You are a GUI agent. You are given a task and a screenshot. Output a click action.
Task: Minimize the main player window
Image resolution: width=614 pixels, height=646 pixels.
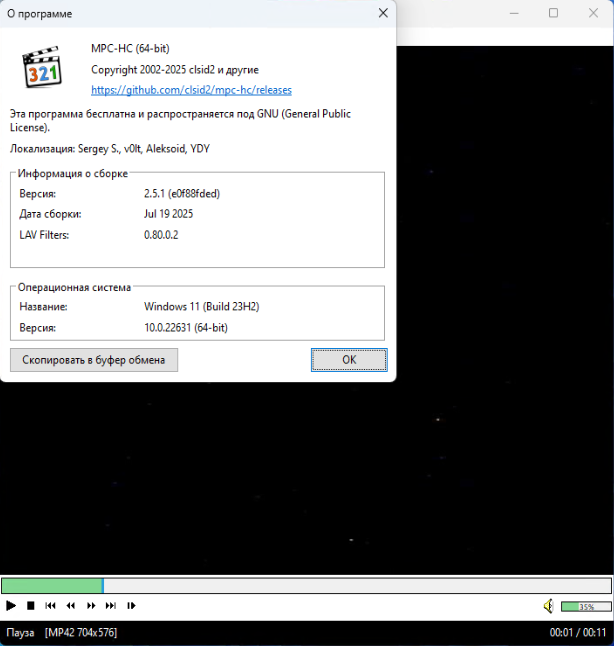click(x=514, y=13)
